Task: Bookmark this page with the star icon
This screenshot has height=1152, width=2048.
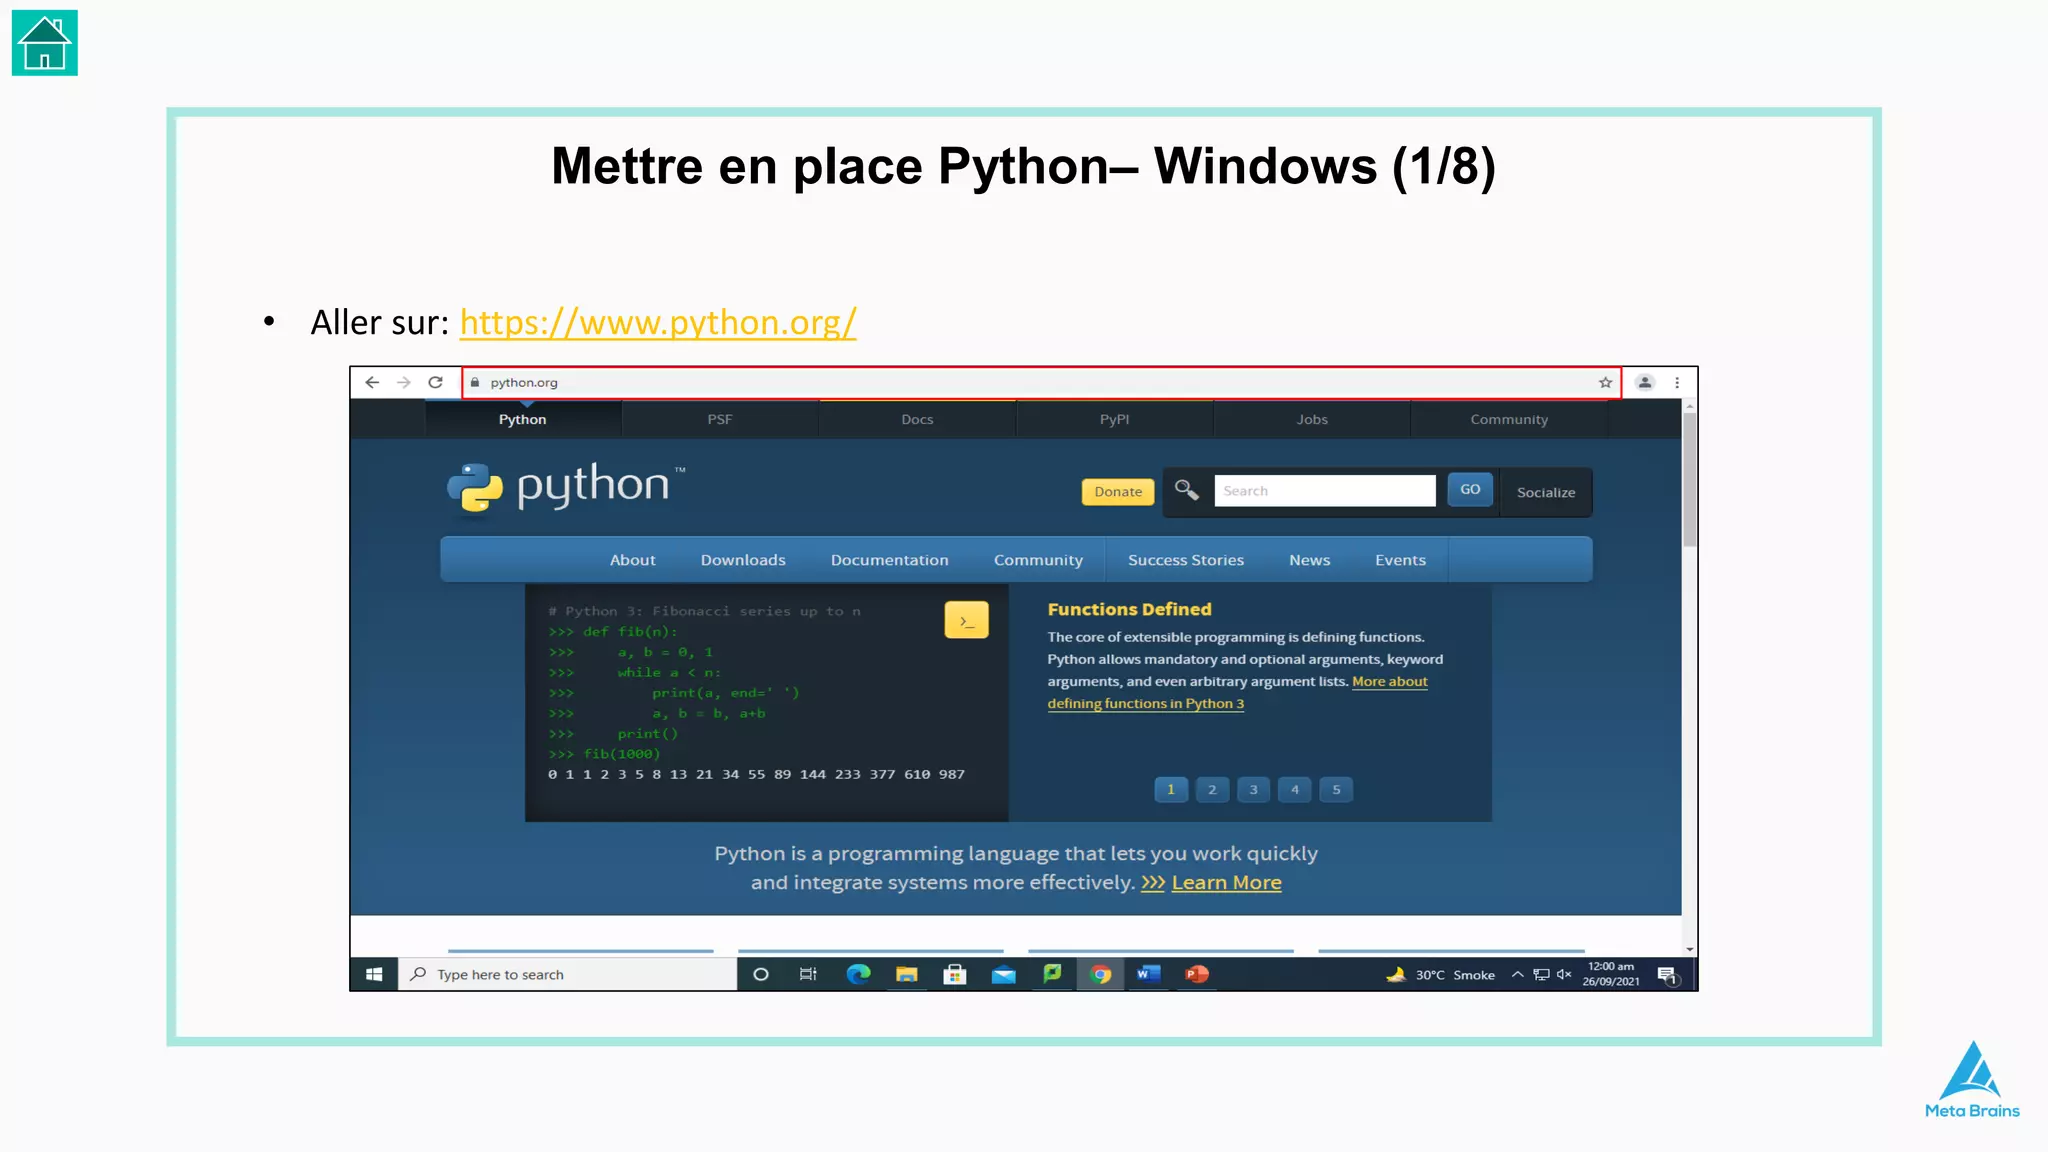Action: tap(1605, 382)
